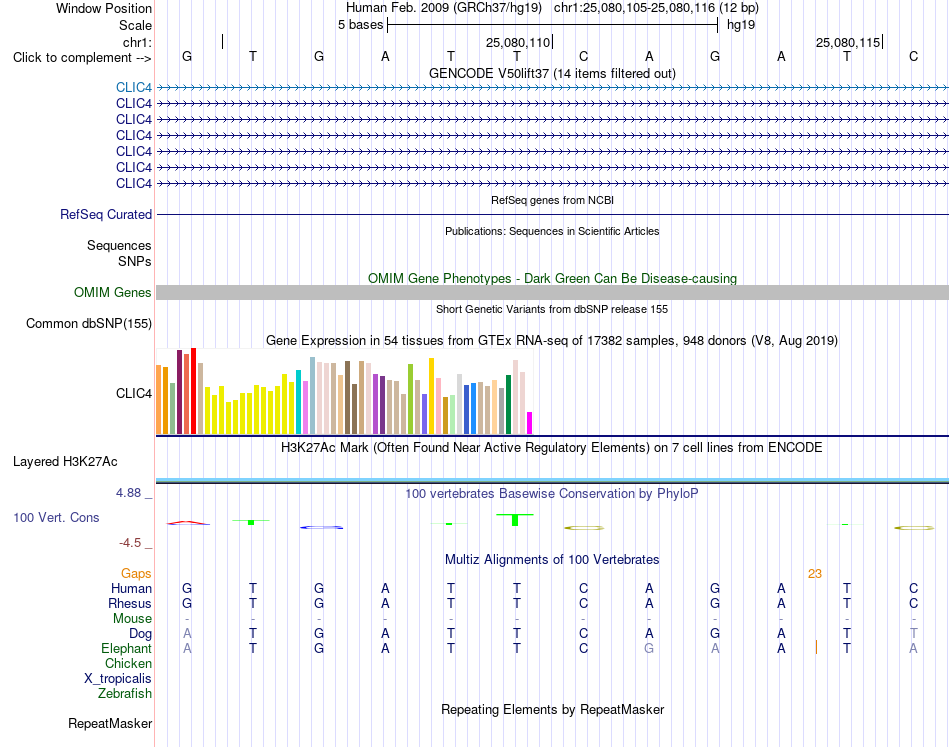The height and width of the screenshot is (747, 950).
Task: Click the Dog species label
Action: pyautogui.click(x=141, y=634)
